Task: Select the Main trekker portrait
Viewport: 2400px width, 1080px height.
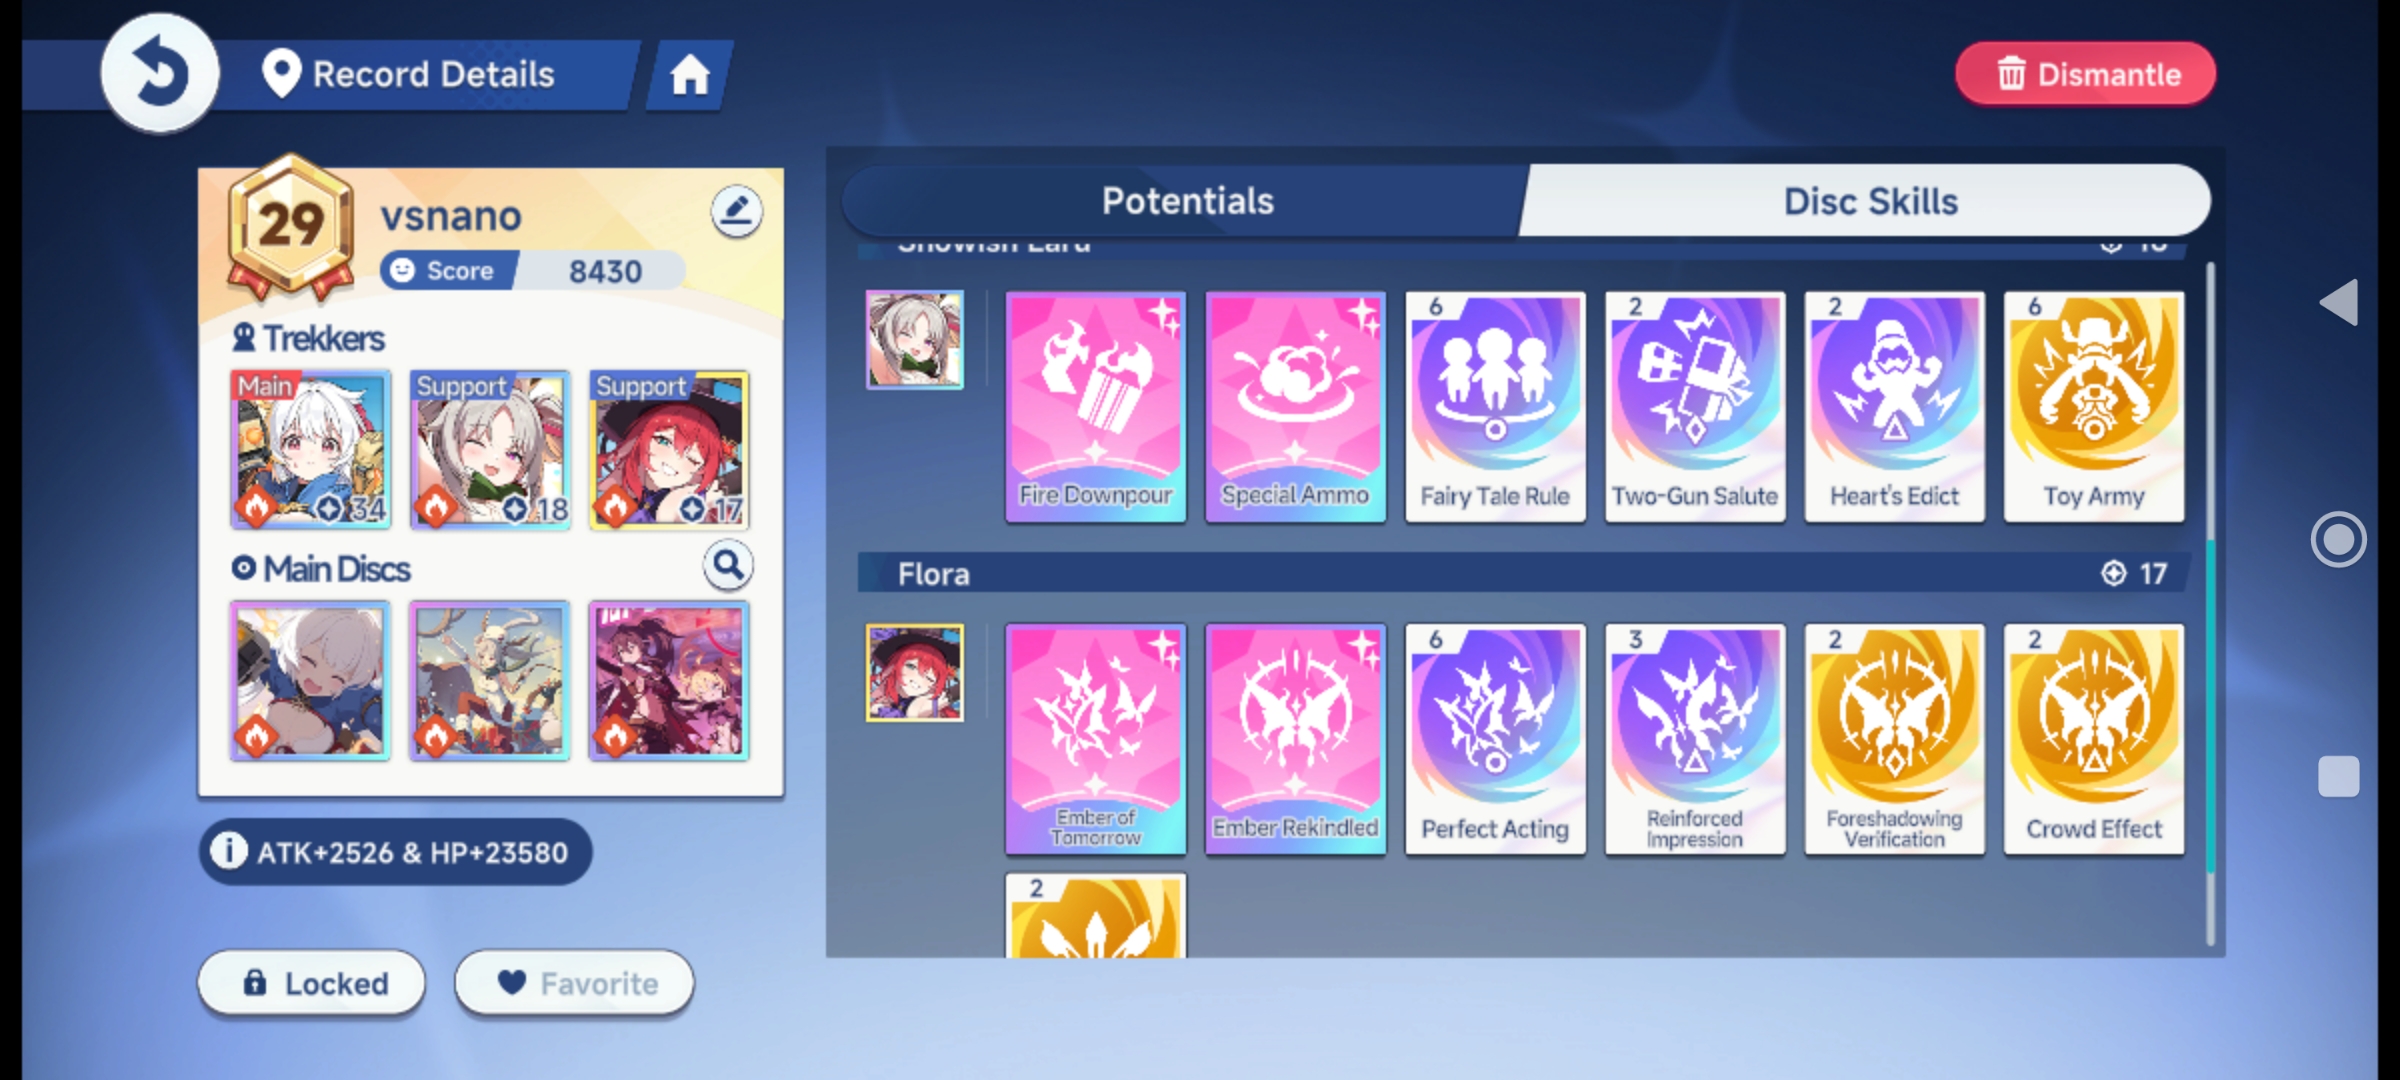Action: [x=311, y=449]
